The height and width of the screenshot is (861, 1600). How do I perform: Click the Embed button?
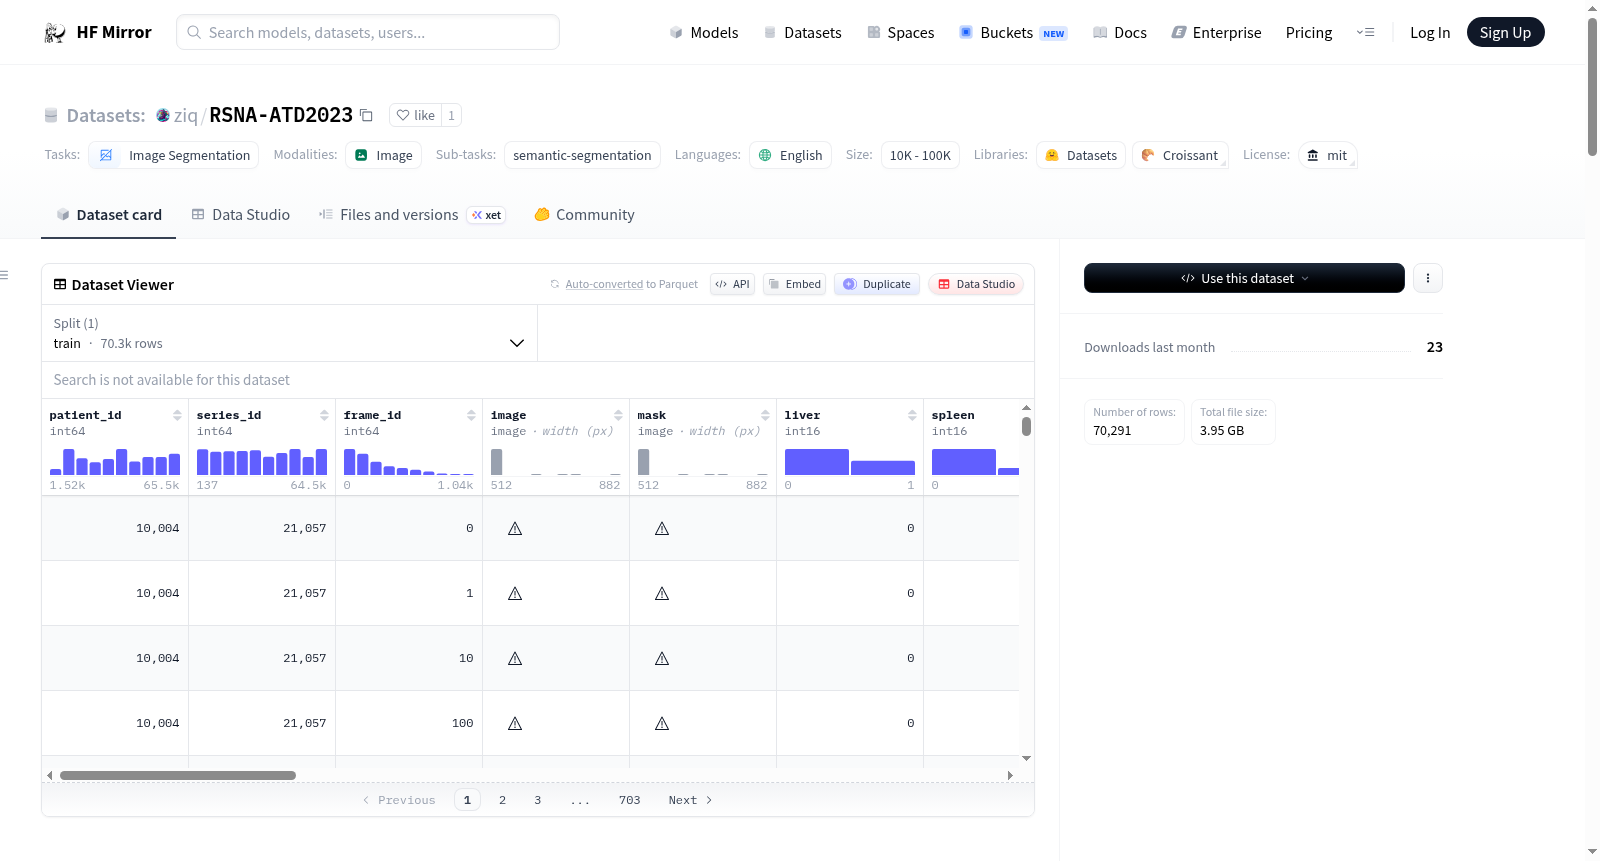[x=795, y=284]
